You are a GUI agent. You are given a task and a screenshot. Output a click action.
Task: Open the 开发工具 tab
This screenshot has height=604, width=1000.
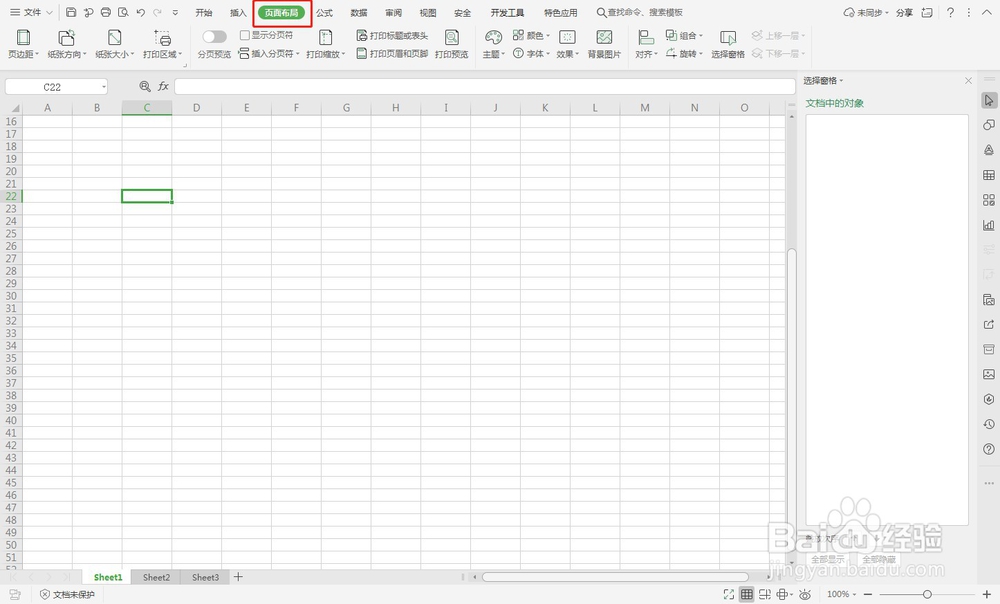[507, 12]
